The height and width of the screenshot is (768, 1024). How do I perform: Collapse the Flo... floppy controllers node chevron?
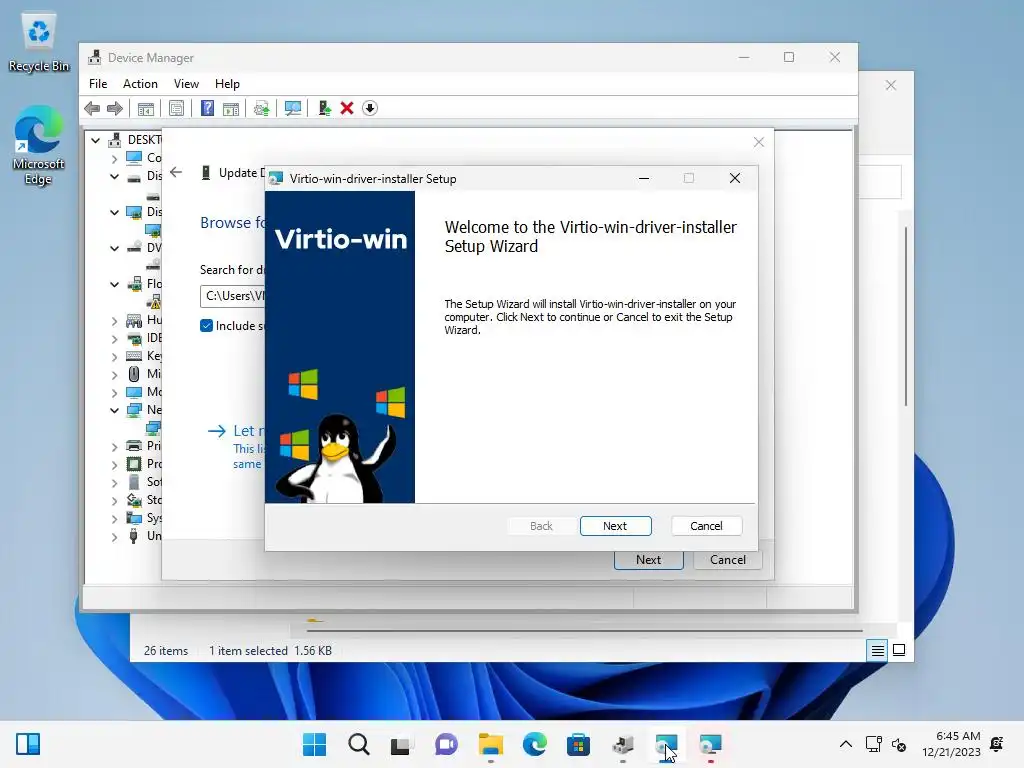coord(114,284)
